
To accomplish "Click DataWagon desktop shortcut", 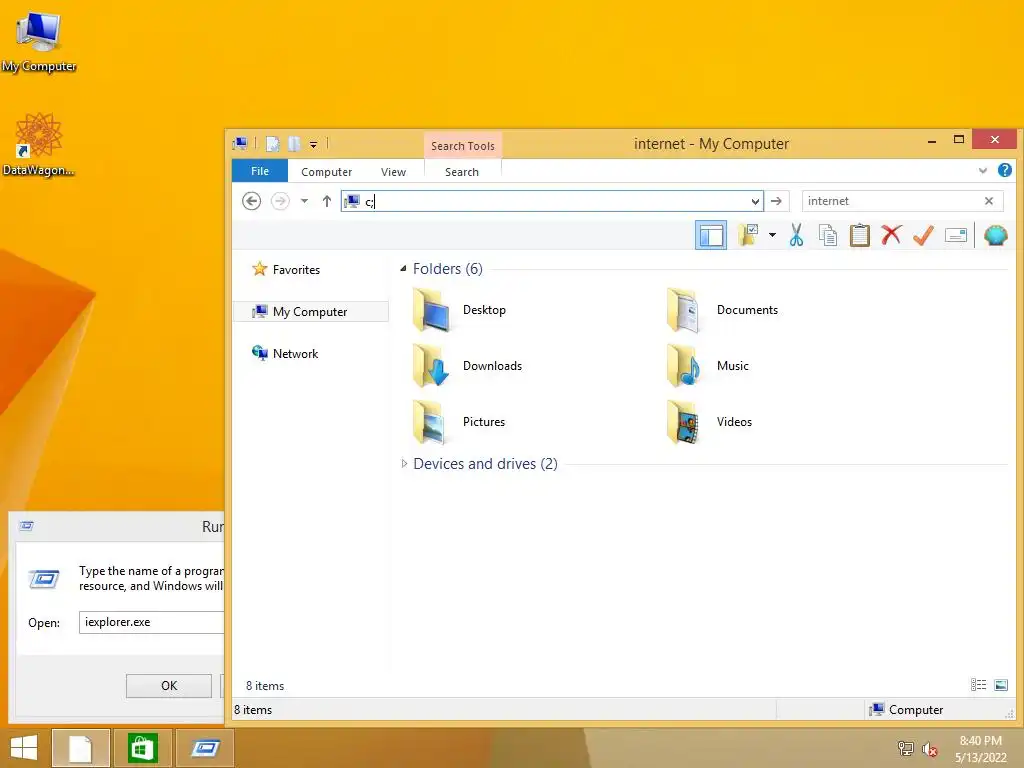I will pos(39,145).
